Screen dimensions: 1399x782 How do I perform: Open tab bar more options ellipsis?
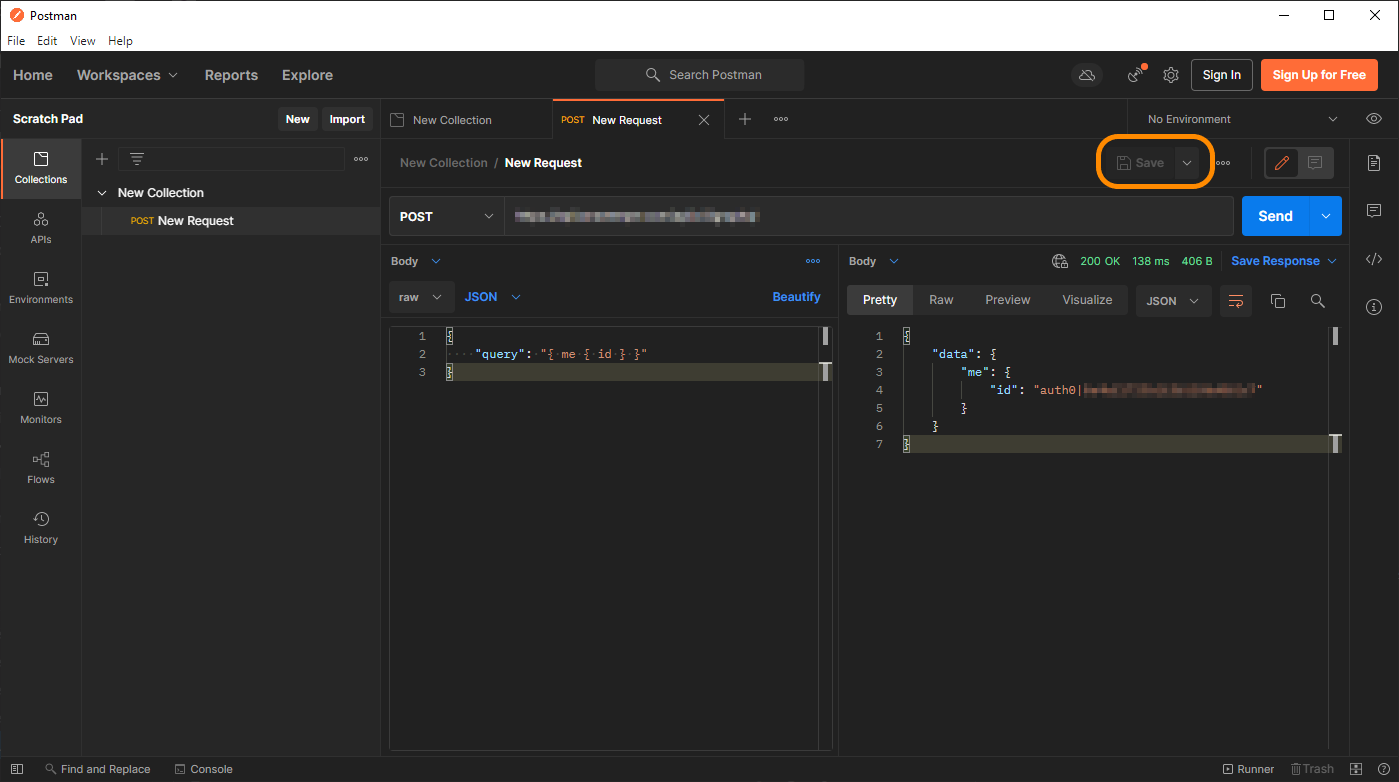click(x=781, y=119)
